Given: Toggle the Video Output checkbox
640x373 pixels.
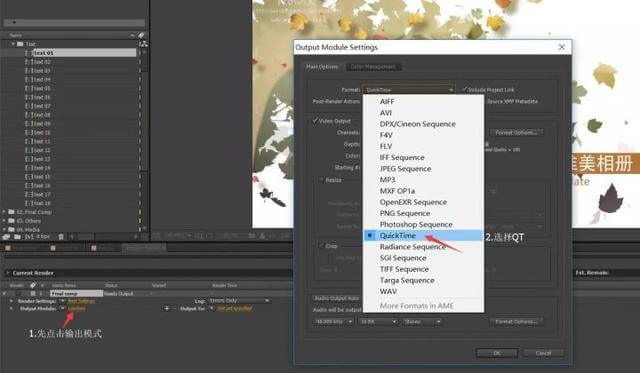Looking at the screenshot, I should 315,121.
